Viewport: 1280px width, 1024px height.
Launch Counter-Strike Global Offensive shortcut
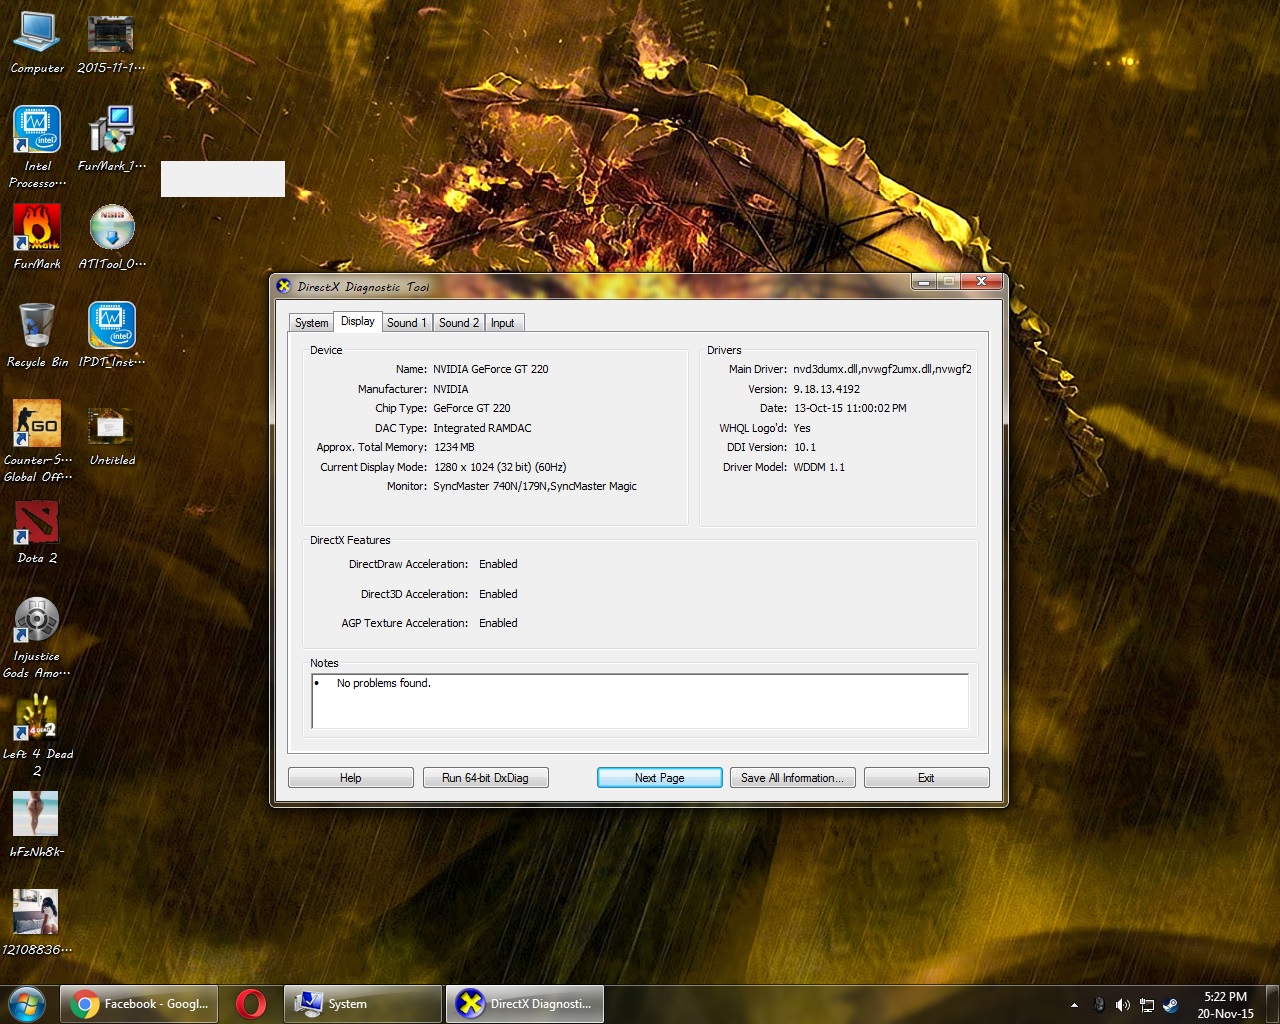click(x=37, y=441)
